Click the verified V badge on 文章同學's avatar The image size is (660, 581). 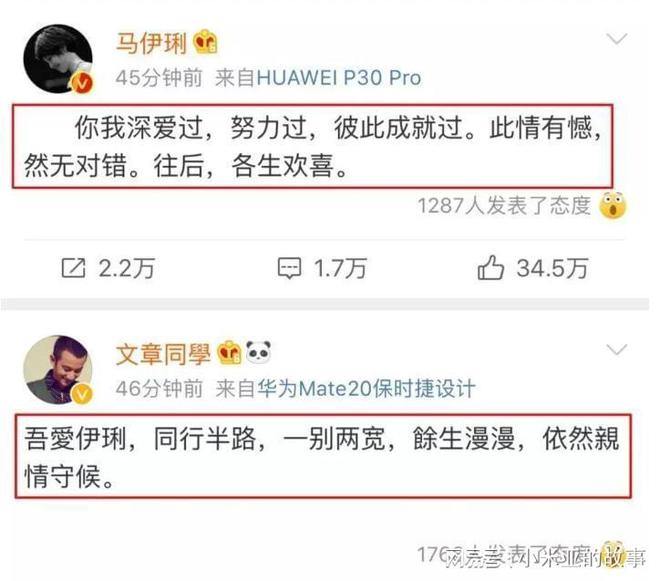[82, 394]
